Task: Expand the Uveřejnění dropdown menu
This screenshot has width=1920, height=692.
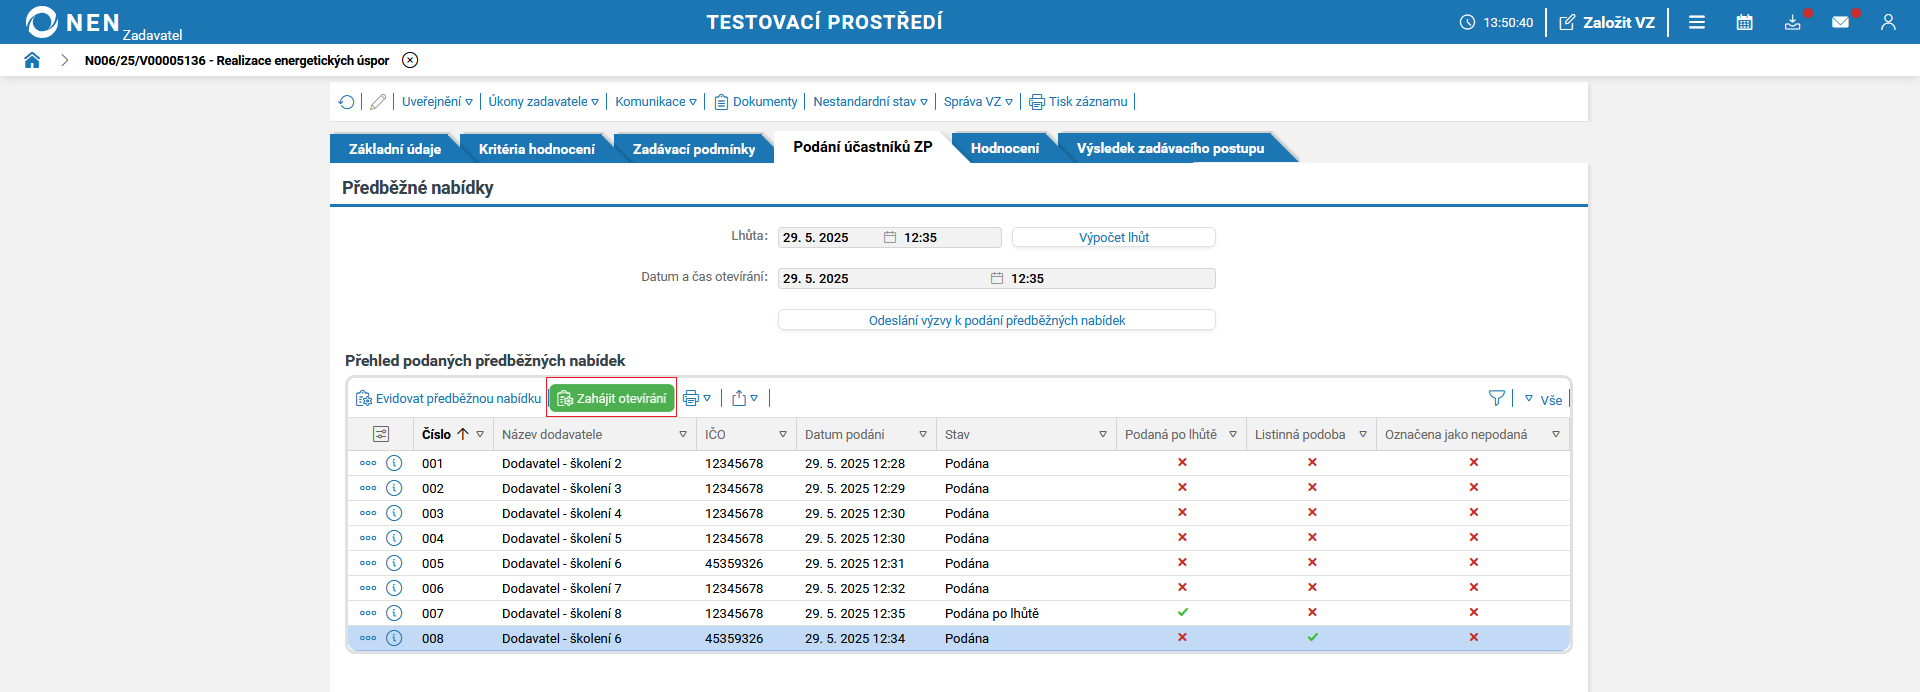Action: pyautogui.click(x=437, y=102)
